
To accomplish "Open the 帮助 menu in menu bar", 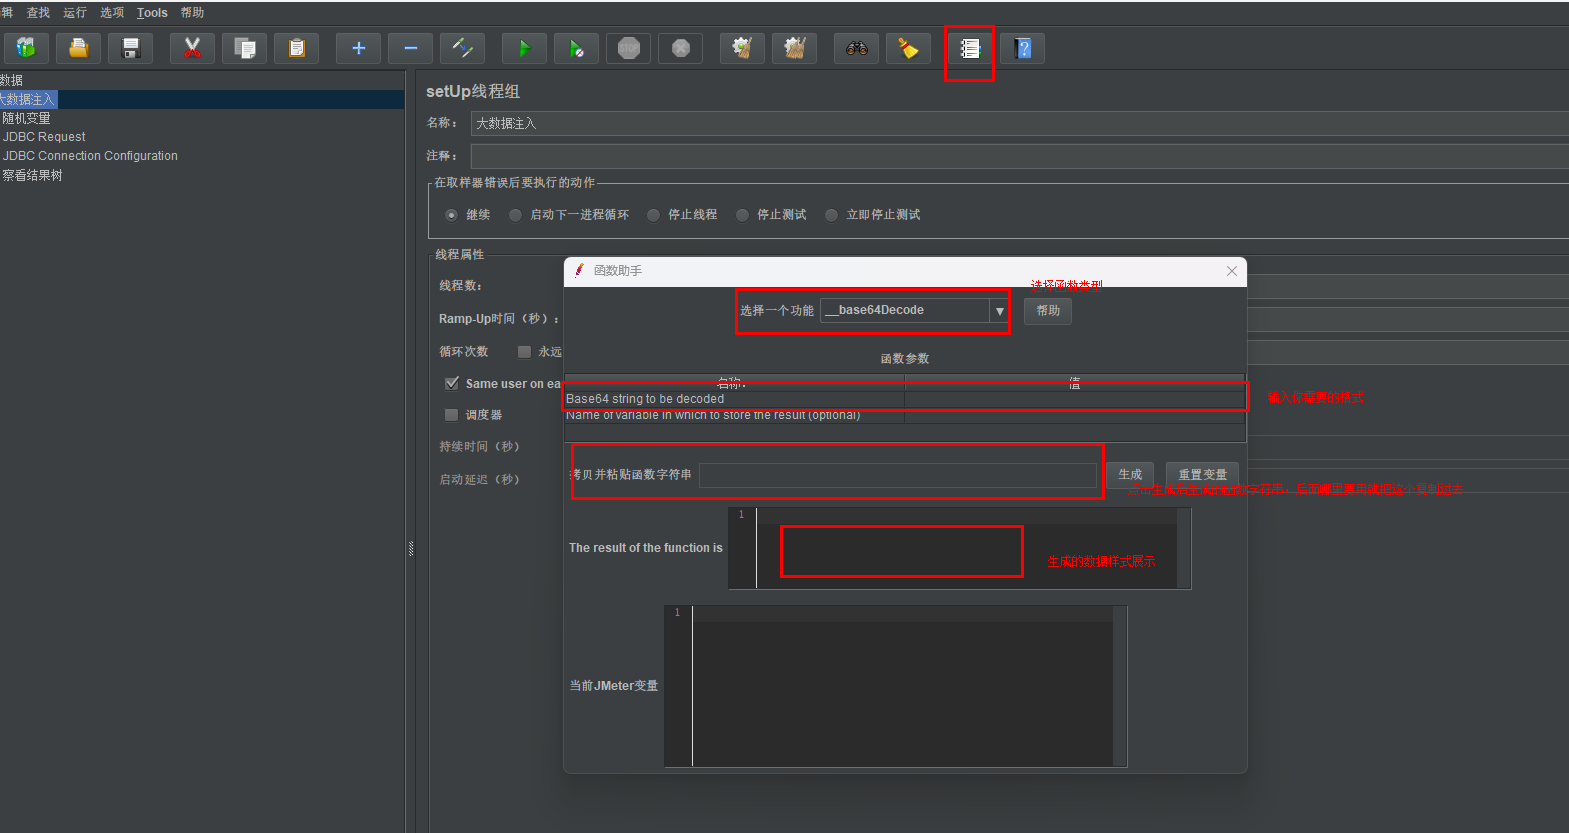I will tap(192, 13).
